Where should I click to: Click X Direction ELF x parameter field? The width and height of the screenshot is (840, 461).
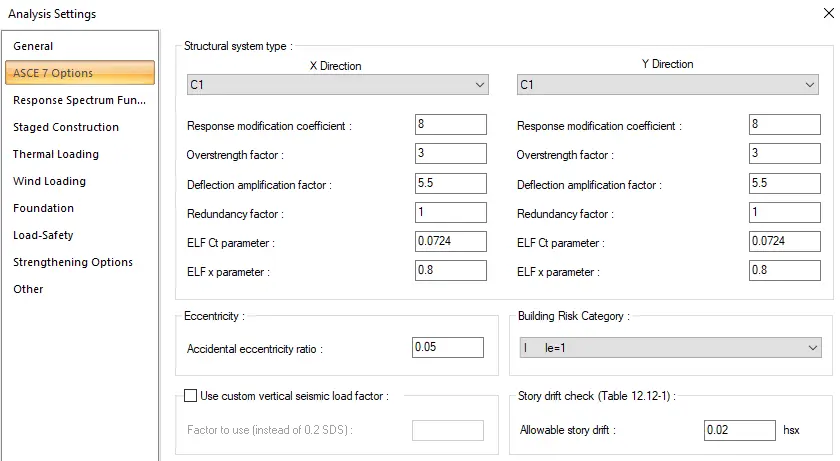(x=451, y=270)
